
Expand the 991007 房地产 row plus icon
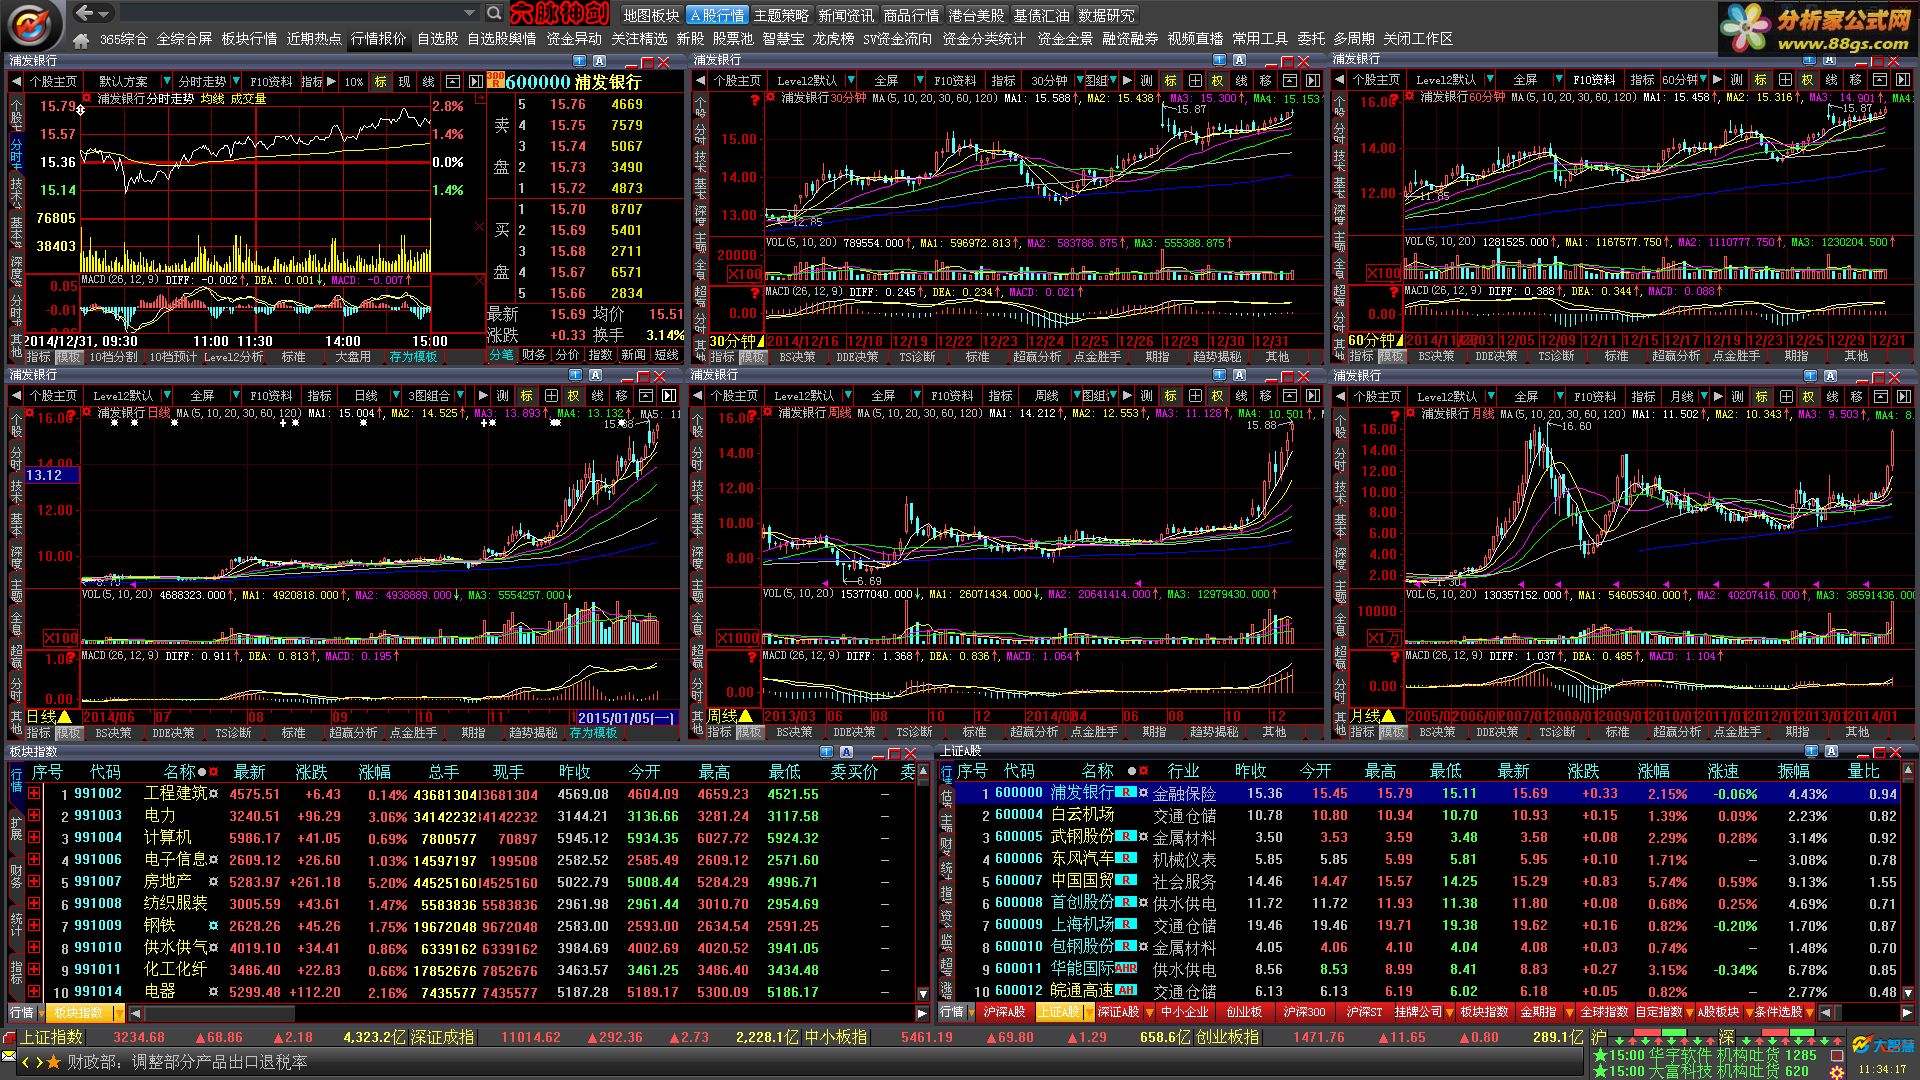34,882
